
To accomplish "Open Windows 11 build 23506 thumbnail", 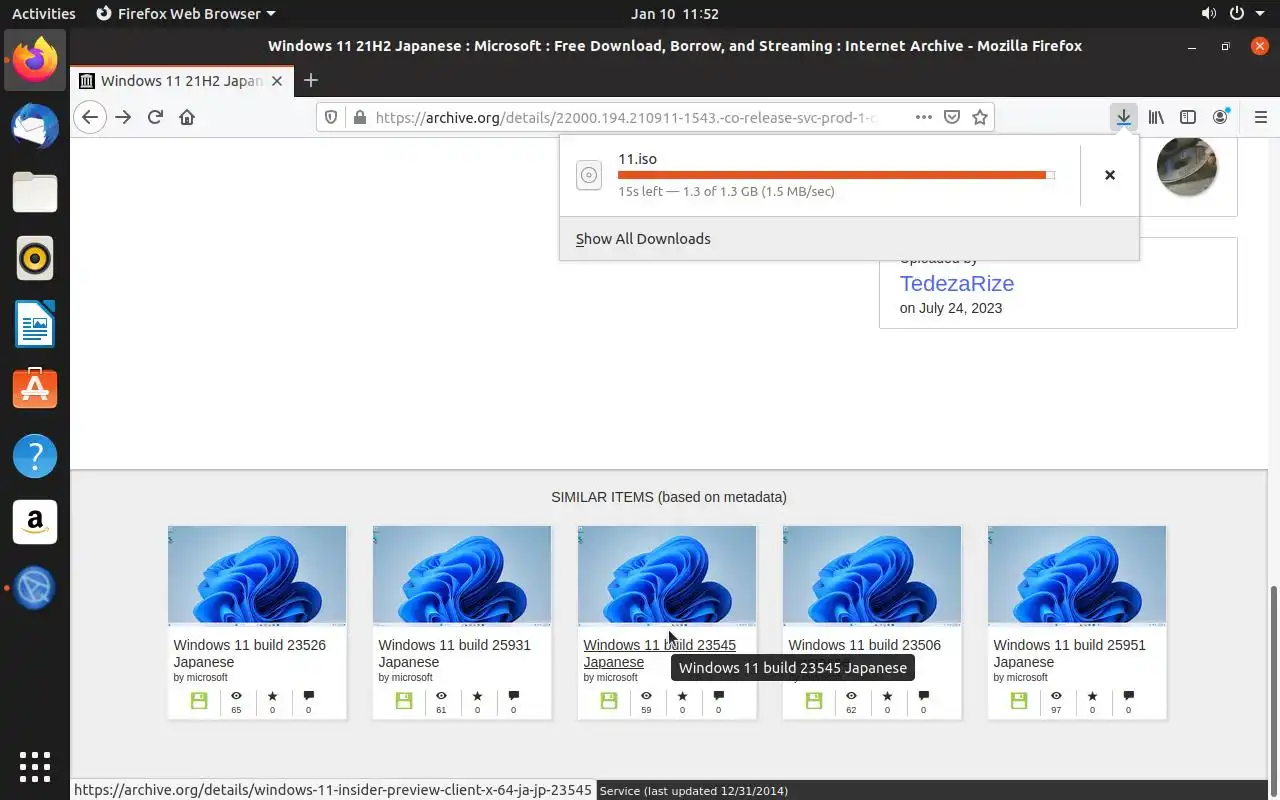I will [872, 575].
